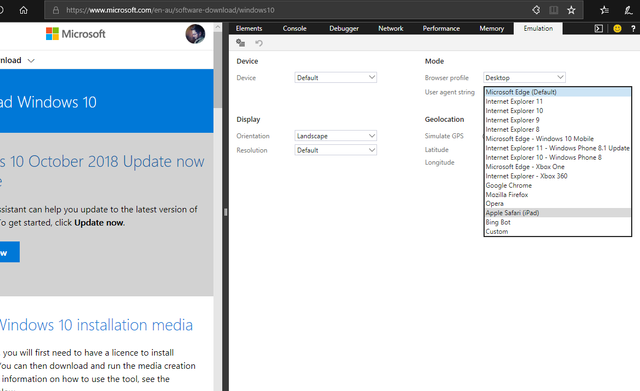Switch to the Performance tab

441,28
